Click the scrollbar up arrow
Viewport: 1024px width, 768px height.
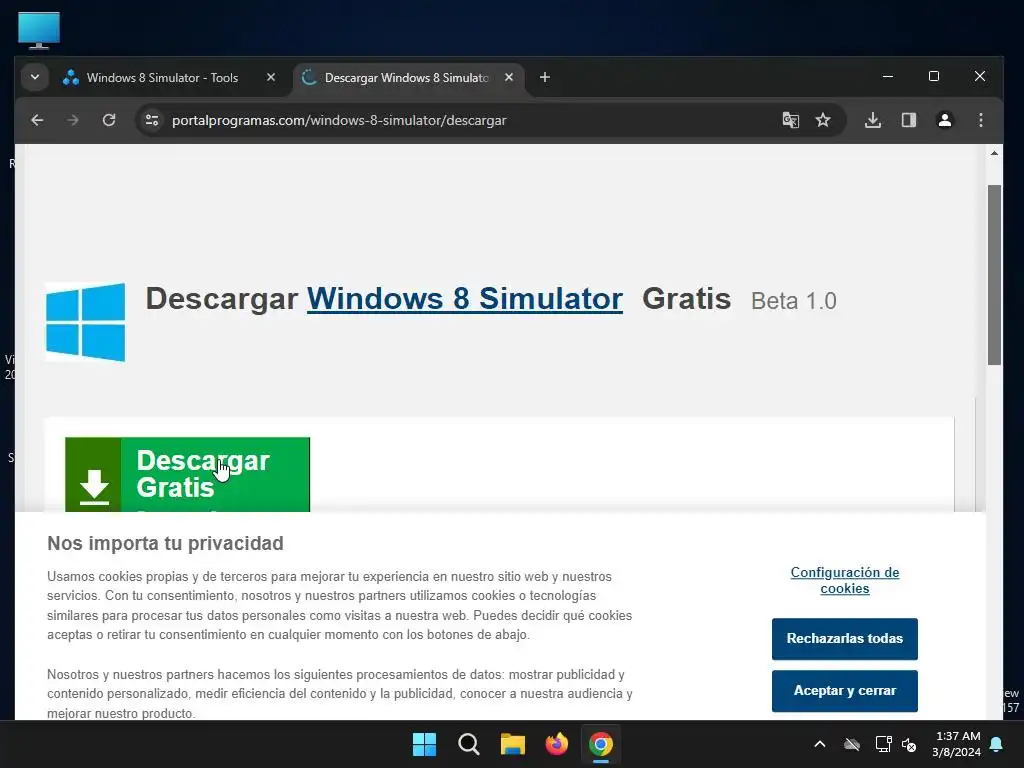(994, 153)
